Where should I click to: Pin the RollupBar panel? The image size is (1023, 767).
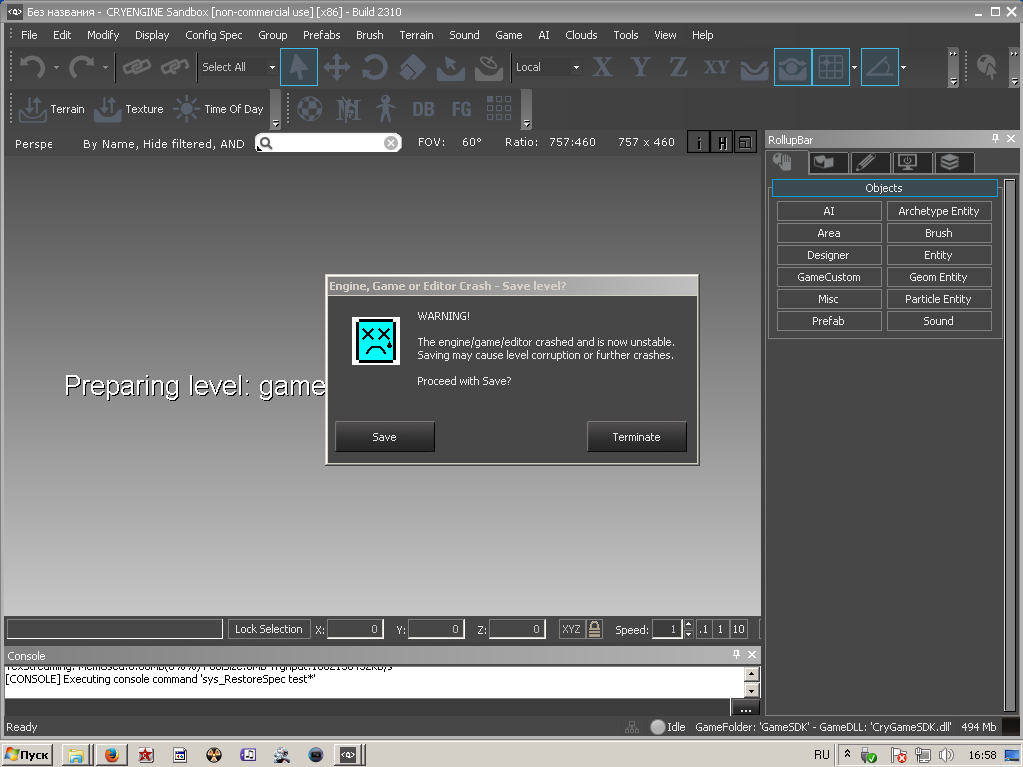[995, 138]
